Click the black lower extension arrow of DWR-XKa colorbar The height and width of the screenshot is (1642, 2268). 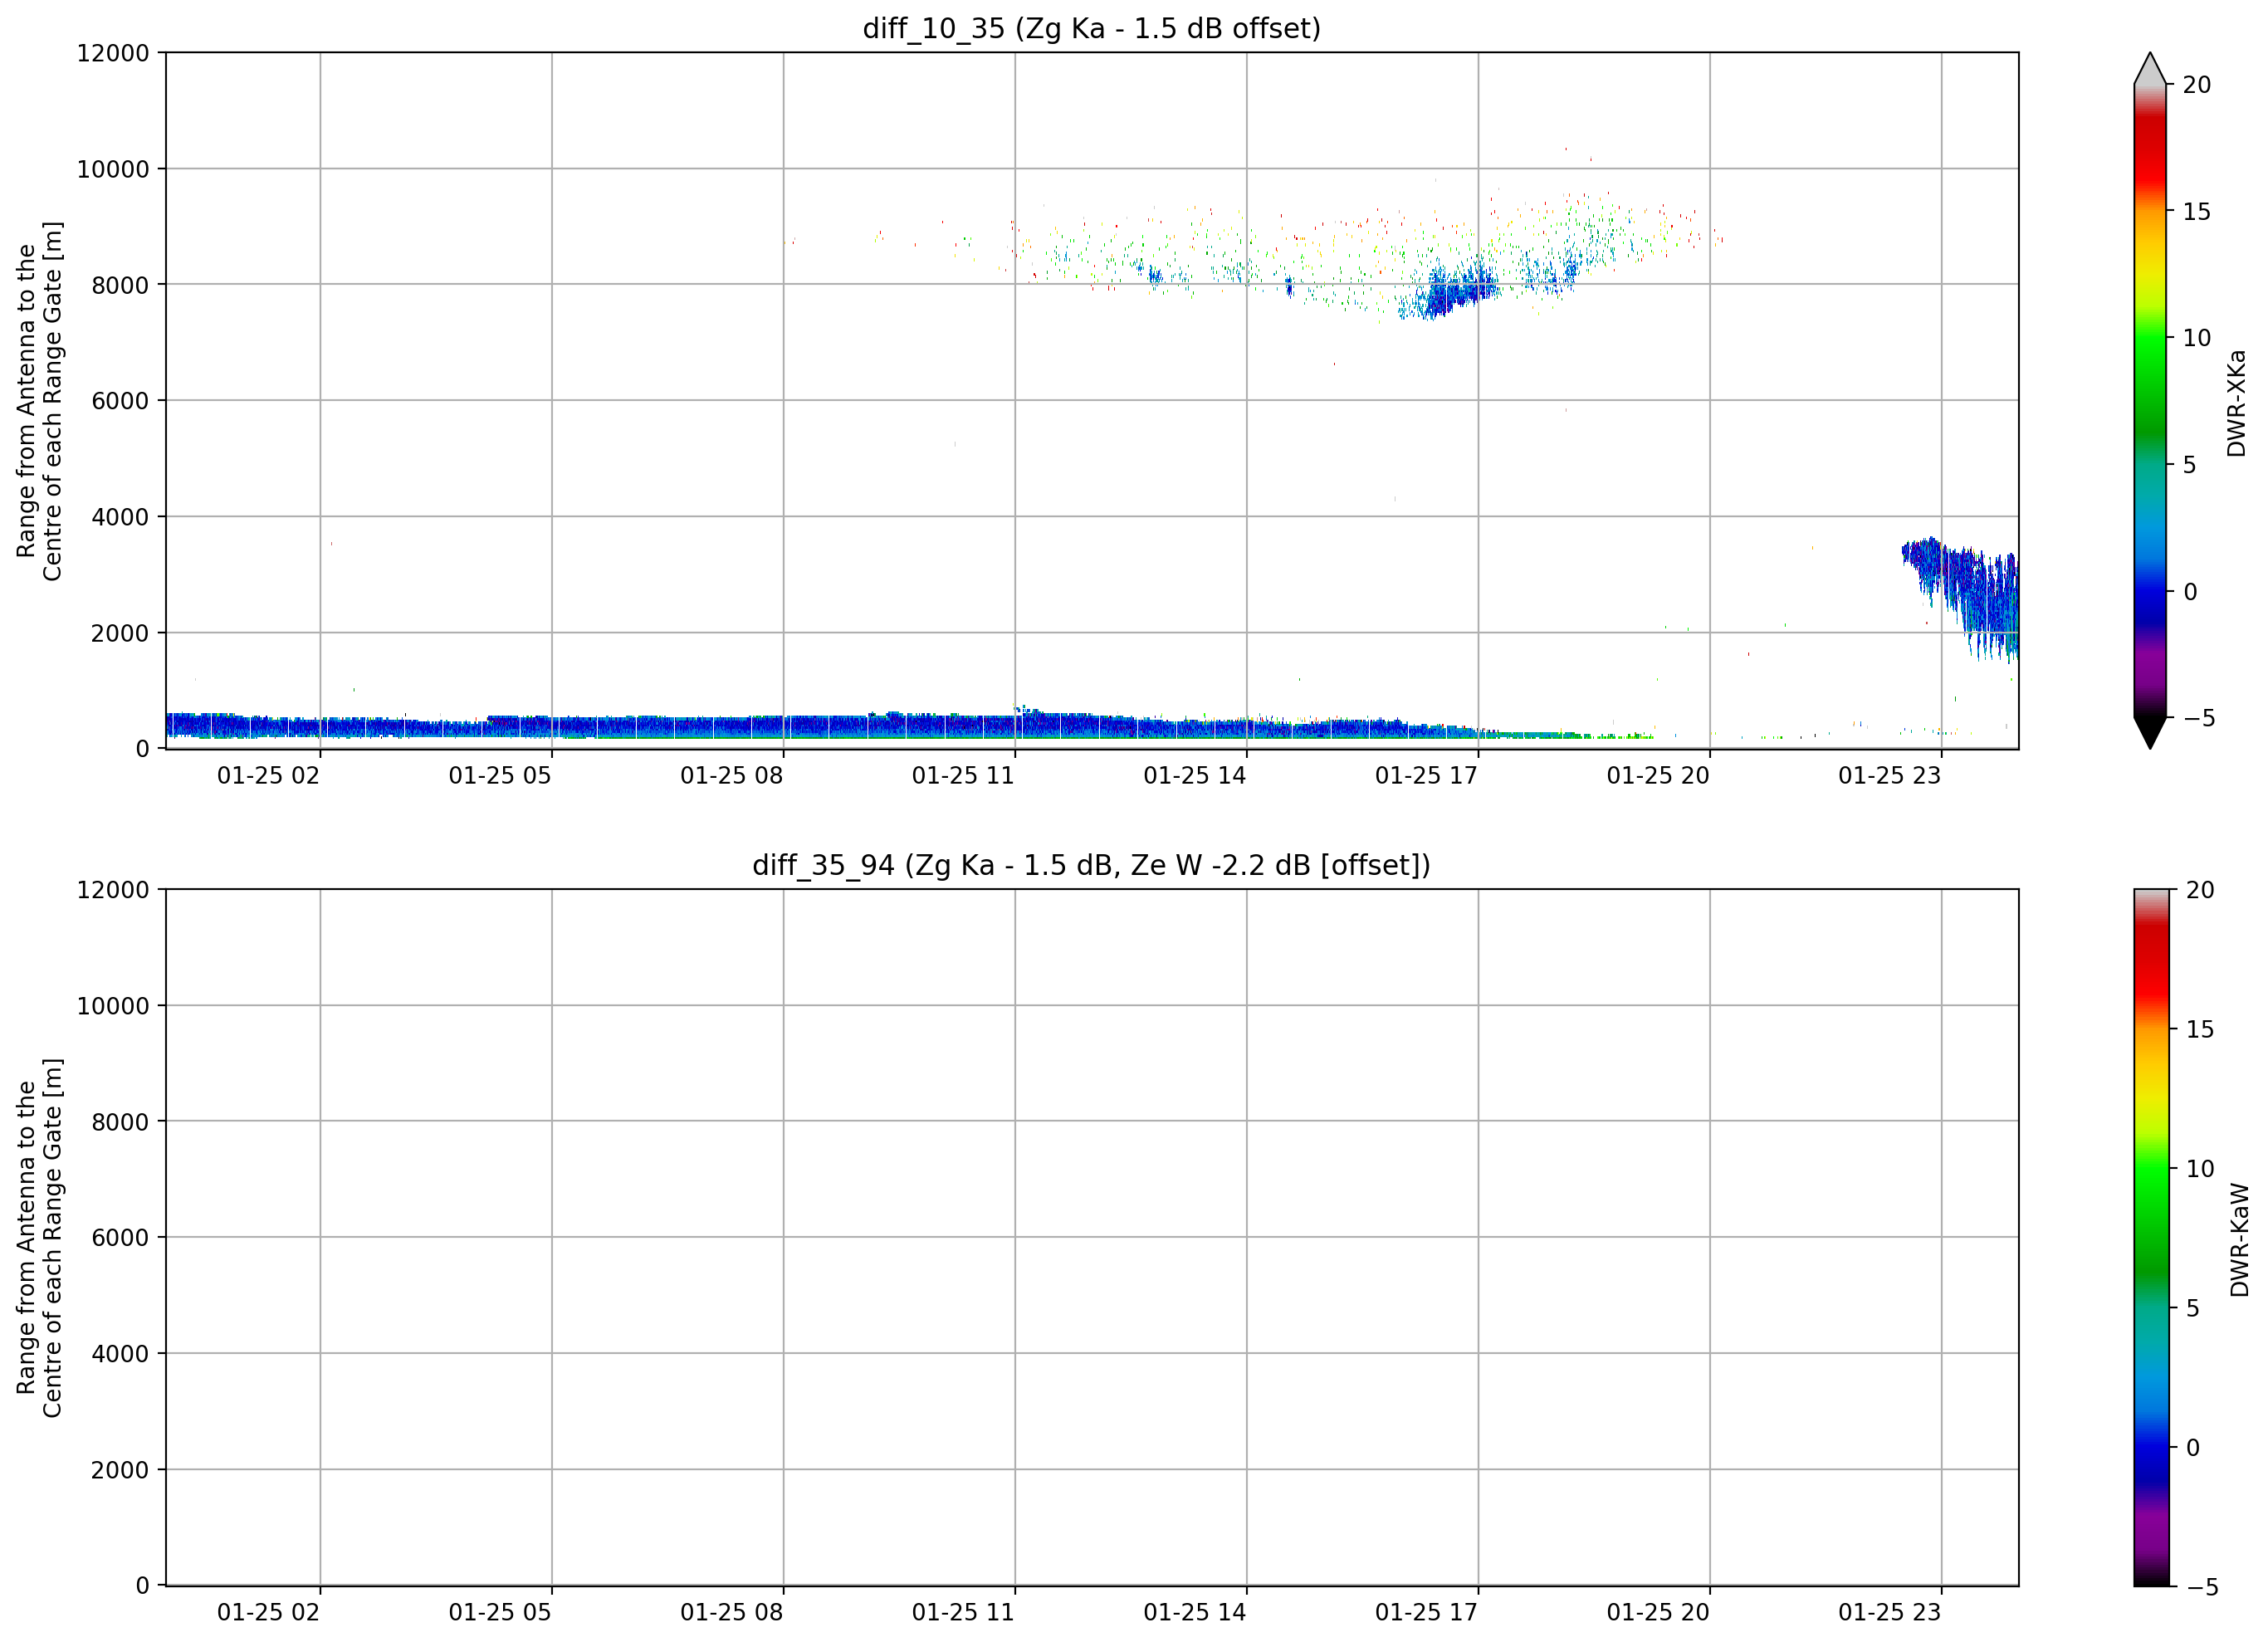click(2150, 732)
